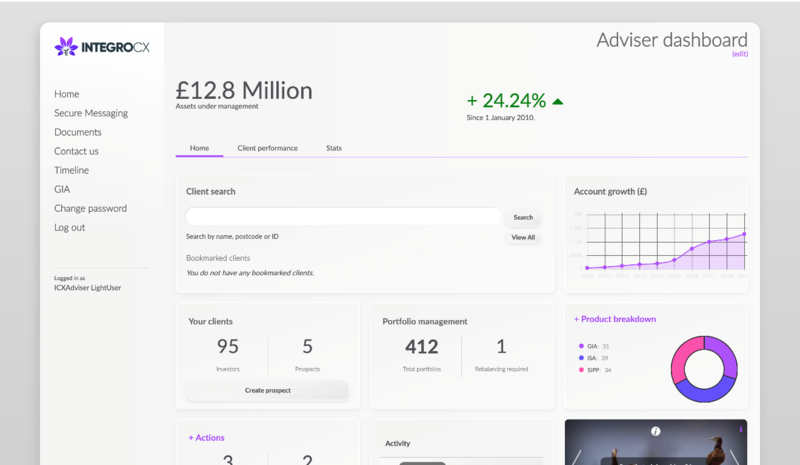Screen dimensions: 800x465
Task: Click the ISA blue legend dot
Action: [x=581, y=358]
